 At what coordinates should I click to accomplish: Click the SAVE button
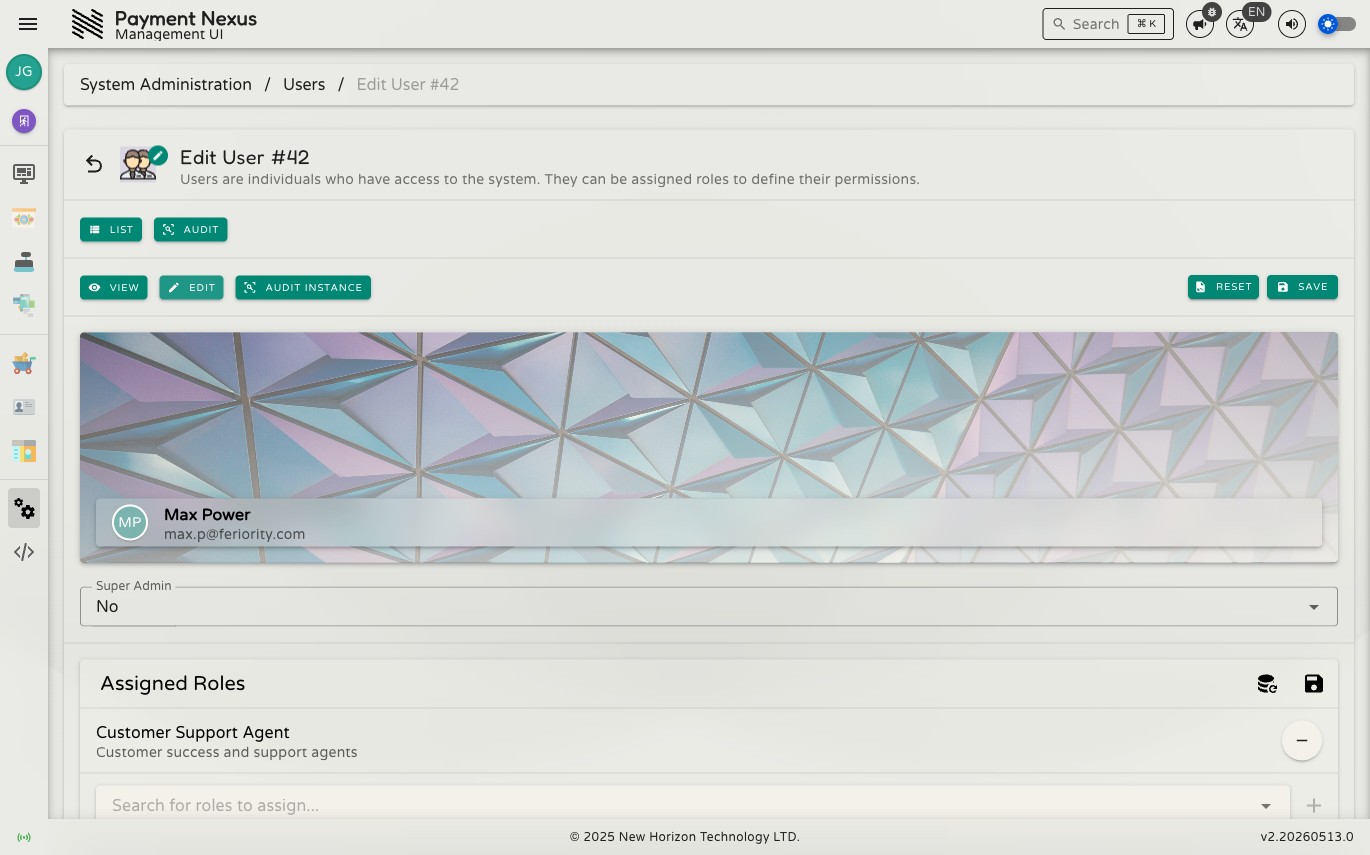click(1302, 287)
